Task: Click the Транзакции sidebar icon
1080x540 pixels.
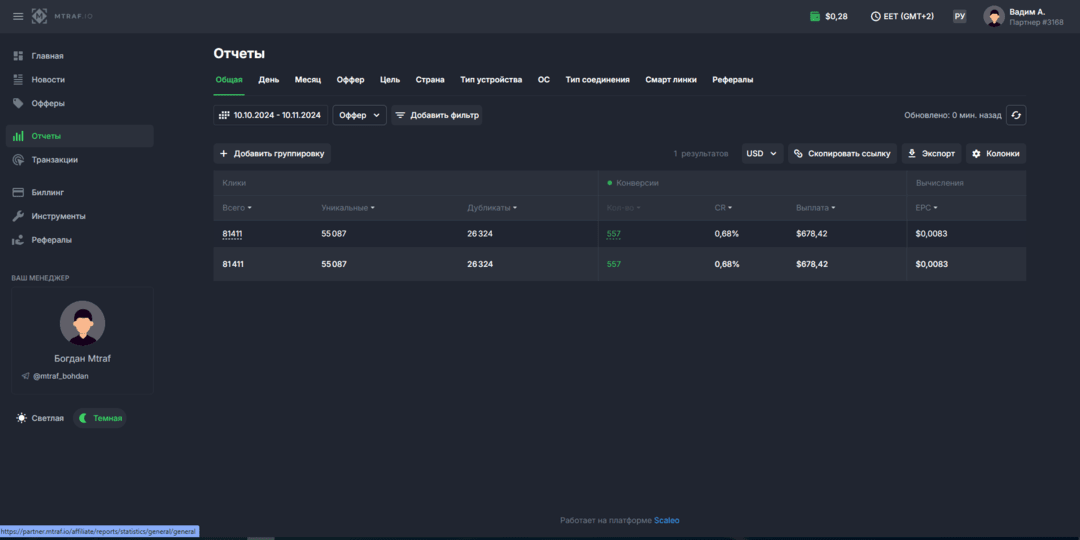Action: (x=19, y=160)
